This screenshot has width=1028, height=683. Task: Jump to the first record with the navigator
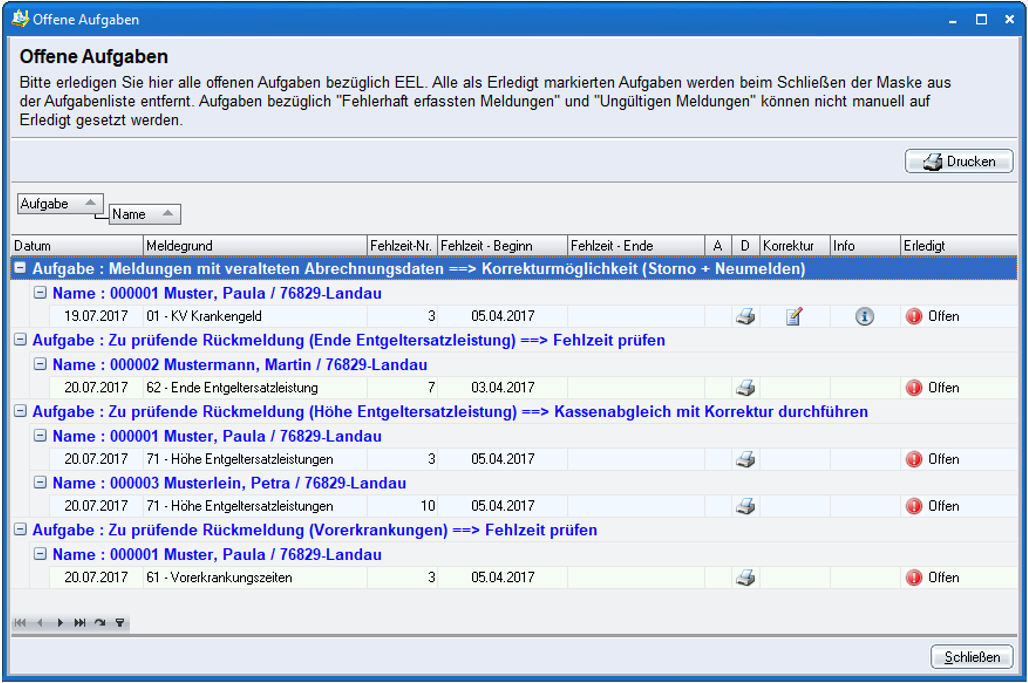(20, 623)
